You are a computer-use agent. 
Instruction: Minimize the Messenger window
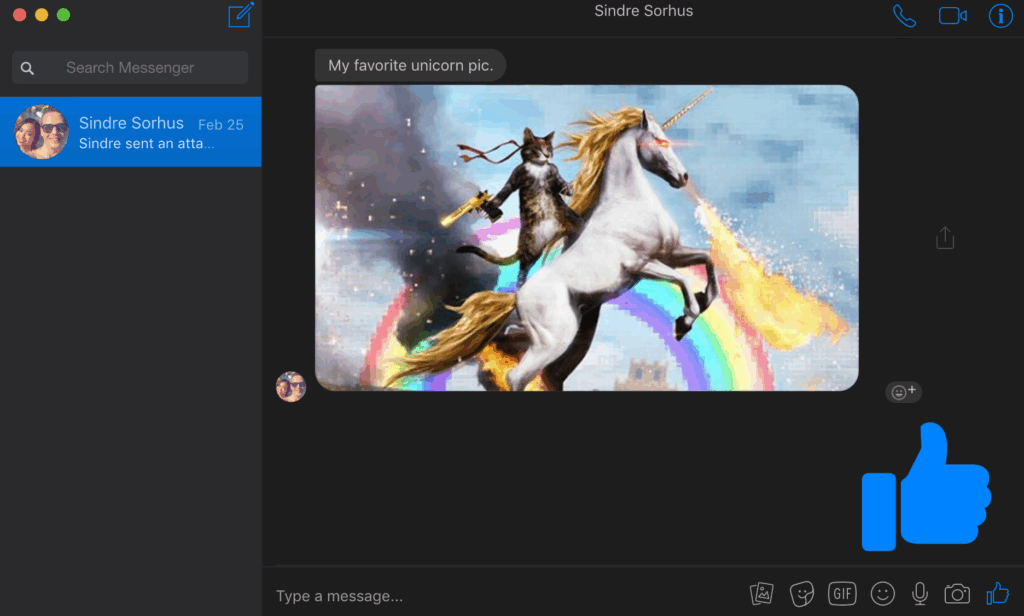[41, 15]
